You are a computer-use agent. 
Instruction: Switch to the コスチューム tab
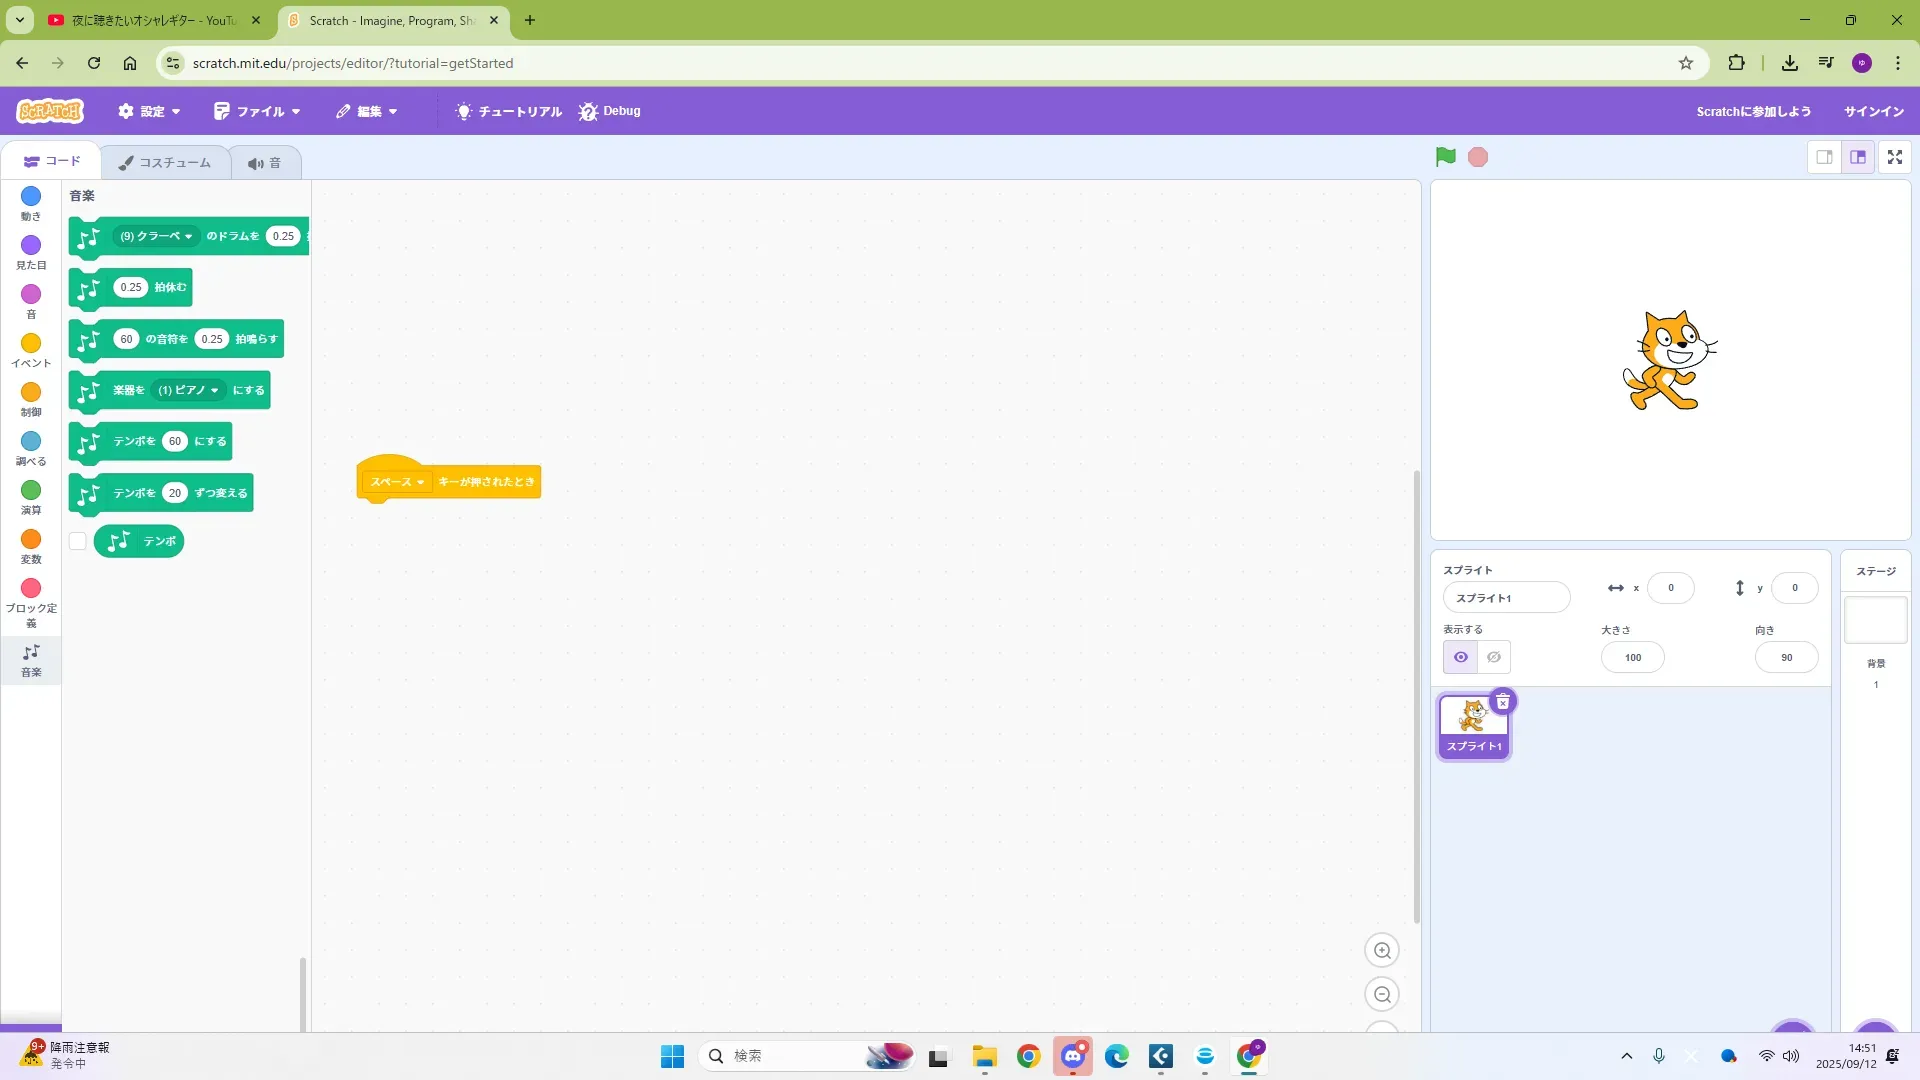tap(165, 162)
